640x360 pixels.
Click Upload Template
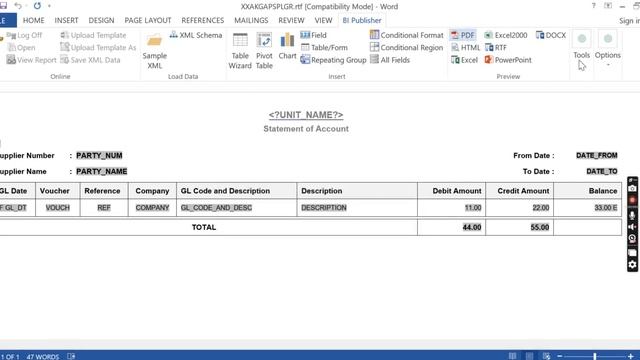tap(93, 36)
